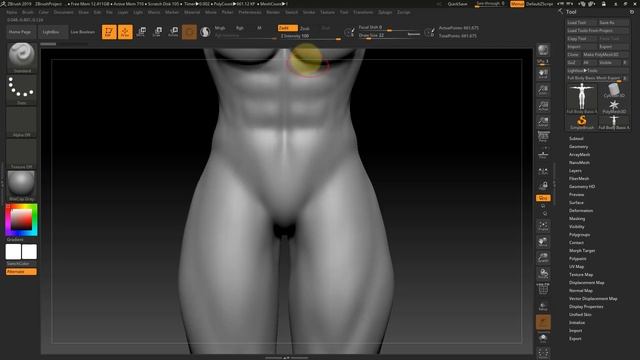Open the Brush menu
This screenshot has width=640, height=360.
click(x=28, y=12)
